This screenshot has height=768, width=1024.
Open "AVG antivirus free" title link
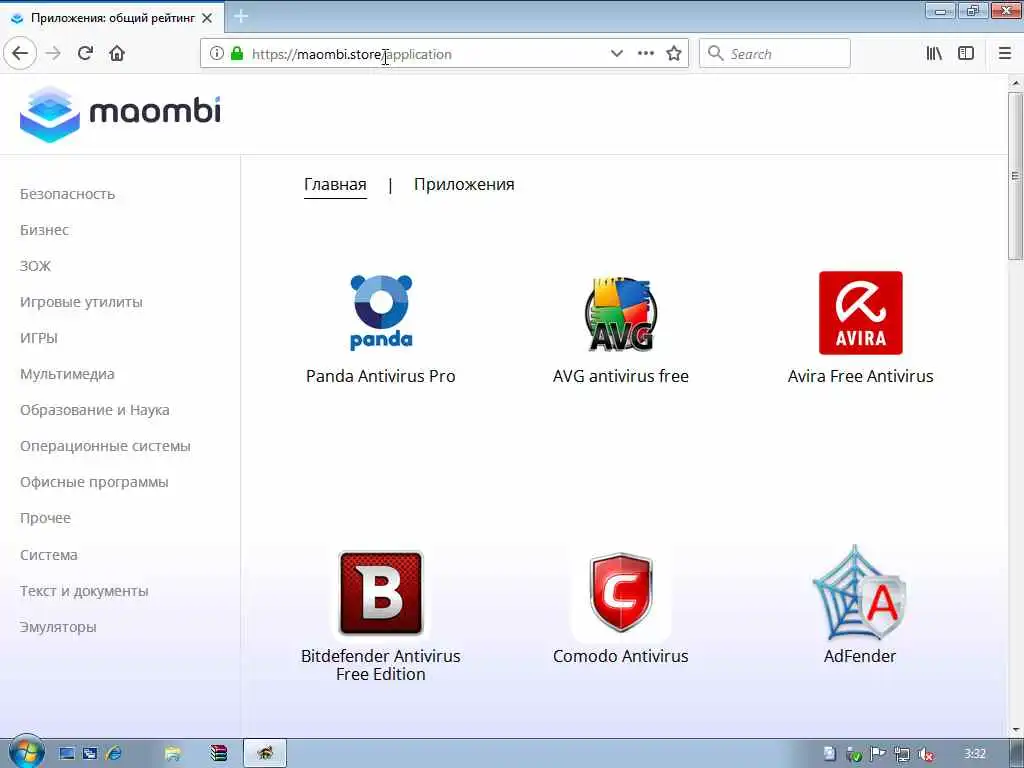coord(620,376)
